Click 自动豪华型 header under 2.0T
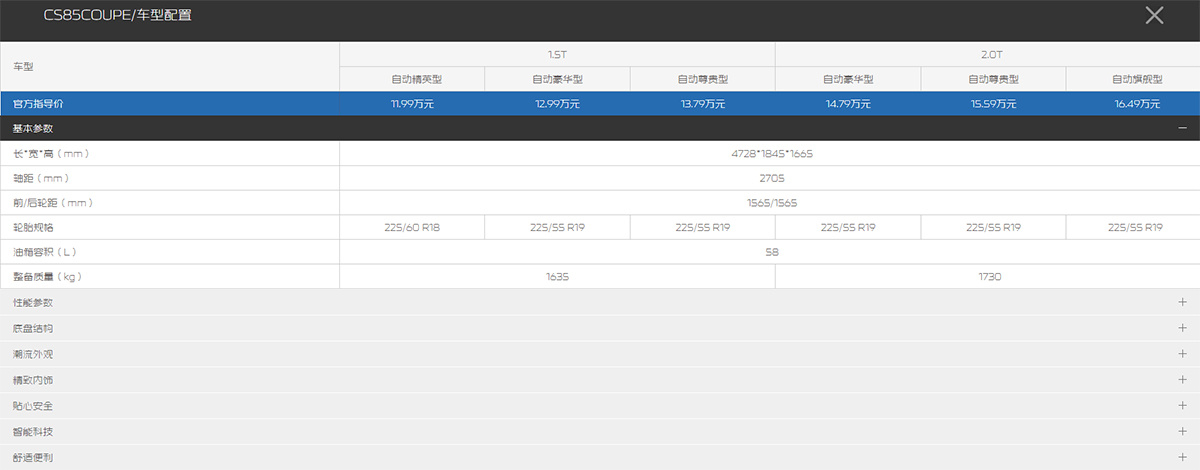 [x=847, y=79]
